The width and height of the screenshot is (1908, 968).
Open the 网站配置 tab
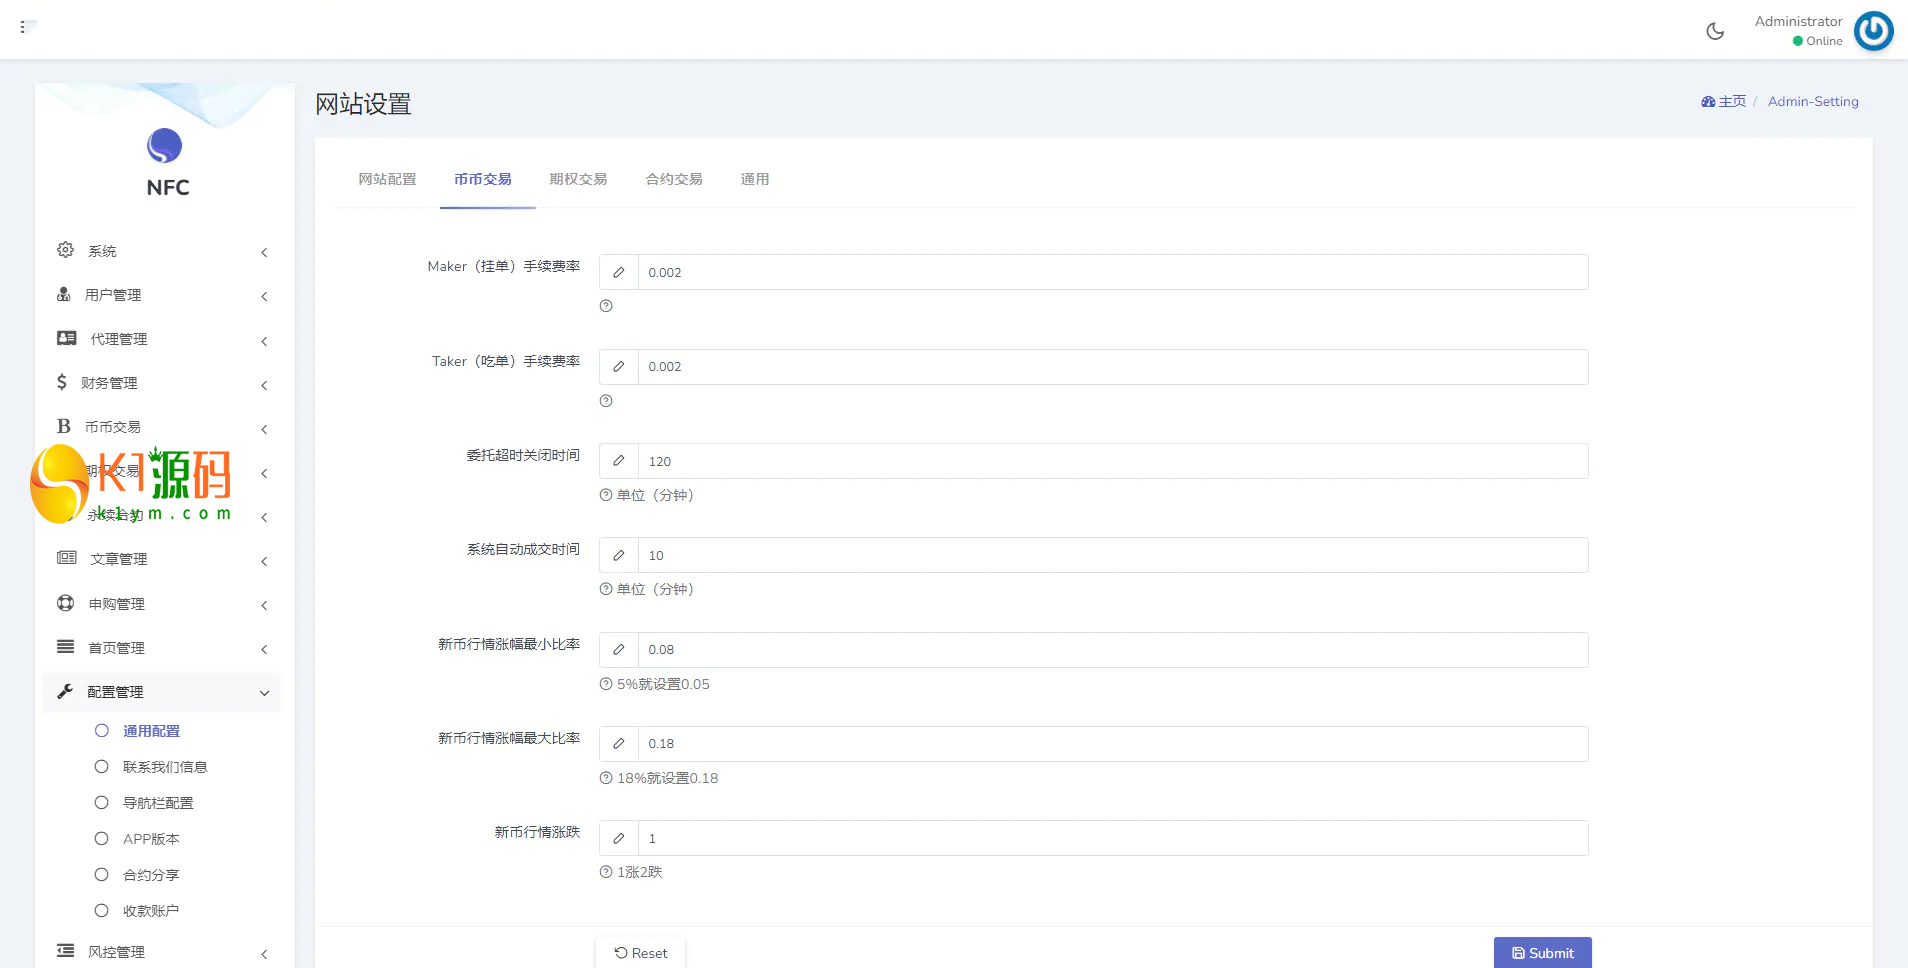point(387,179)
